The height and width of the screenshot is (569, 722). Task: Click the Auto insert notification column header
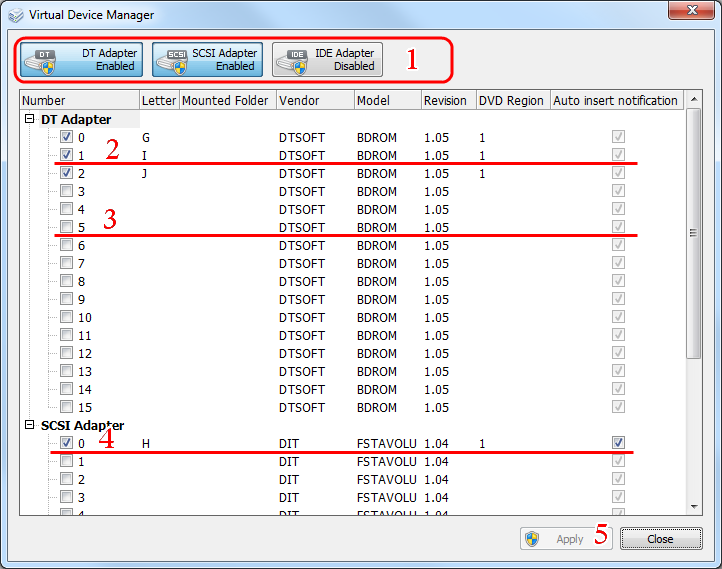pos(615,100)
